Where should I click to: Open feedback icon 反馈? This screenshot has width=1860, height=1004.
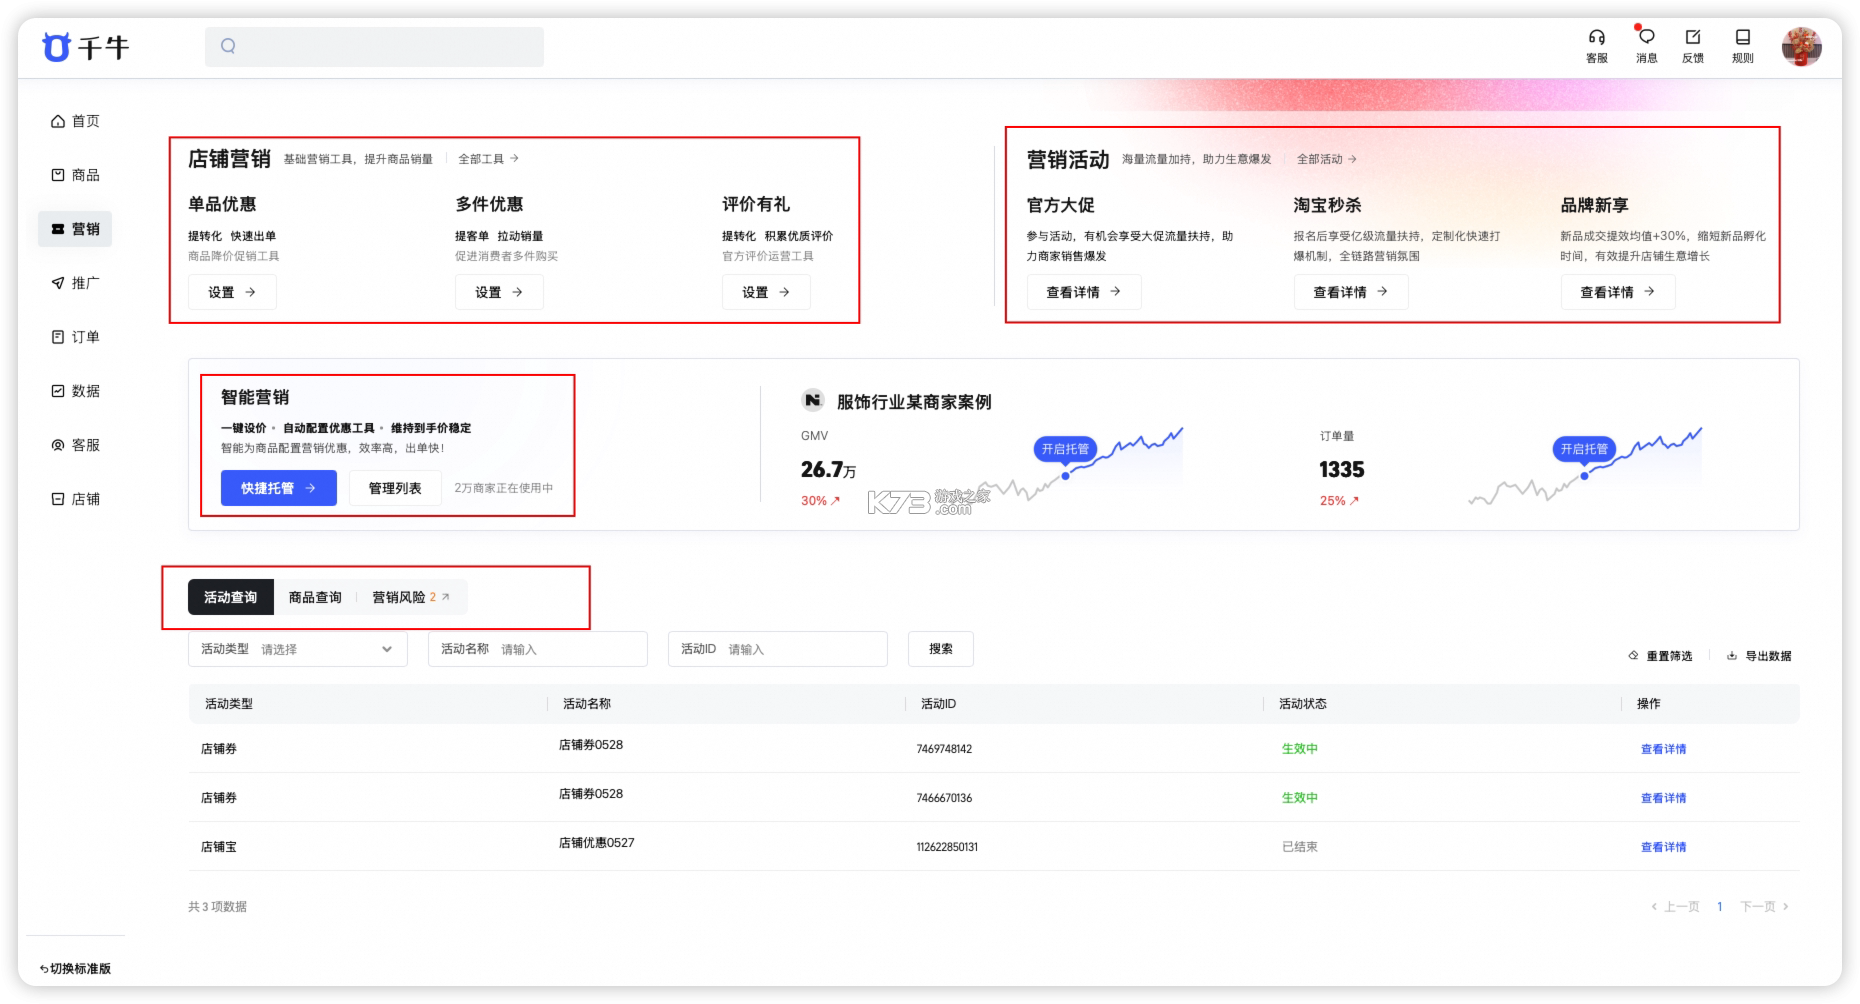(1693, 46)
